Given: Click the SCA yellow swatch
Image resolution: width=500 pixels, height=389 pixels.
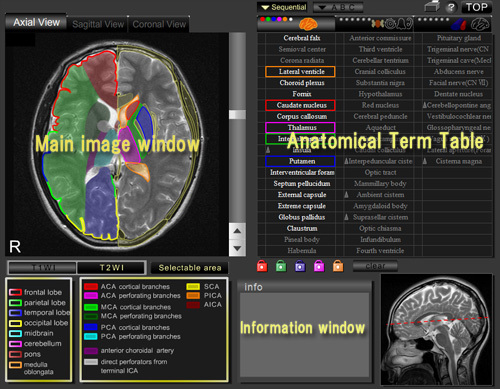Looking at the screenshot, I should tap(193, 287).
